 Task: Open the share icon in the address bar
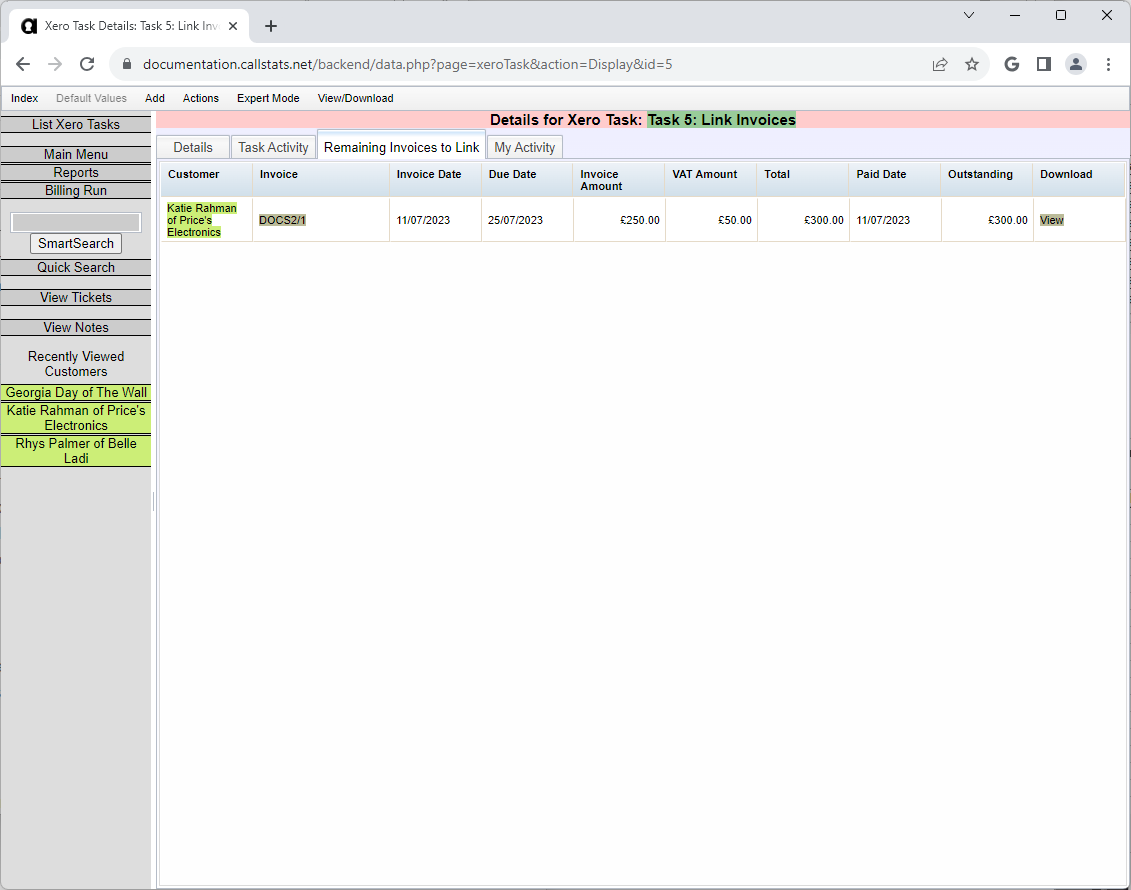coord(940,63)
